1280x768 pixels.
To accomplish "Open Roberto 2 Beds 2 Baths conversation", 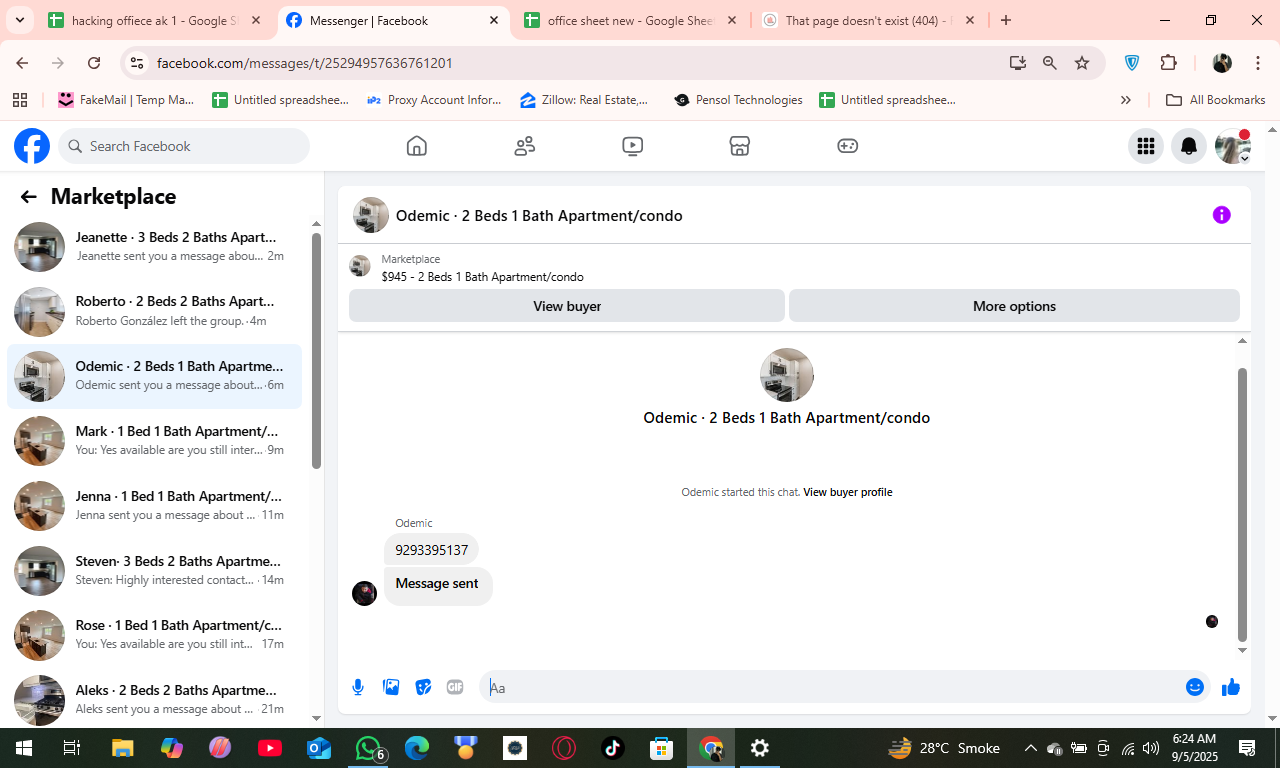I will tap(154, 312).
